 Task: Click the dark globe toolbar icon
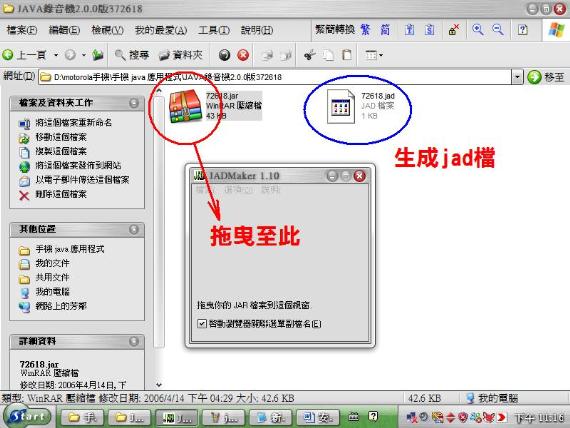[x=225, y=55]
